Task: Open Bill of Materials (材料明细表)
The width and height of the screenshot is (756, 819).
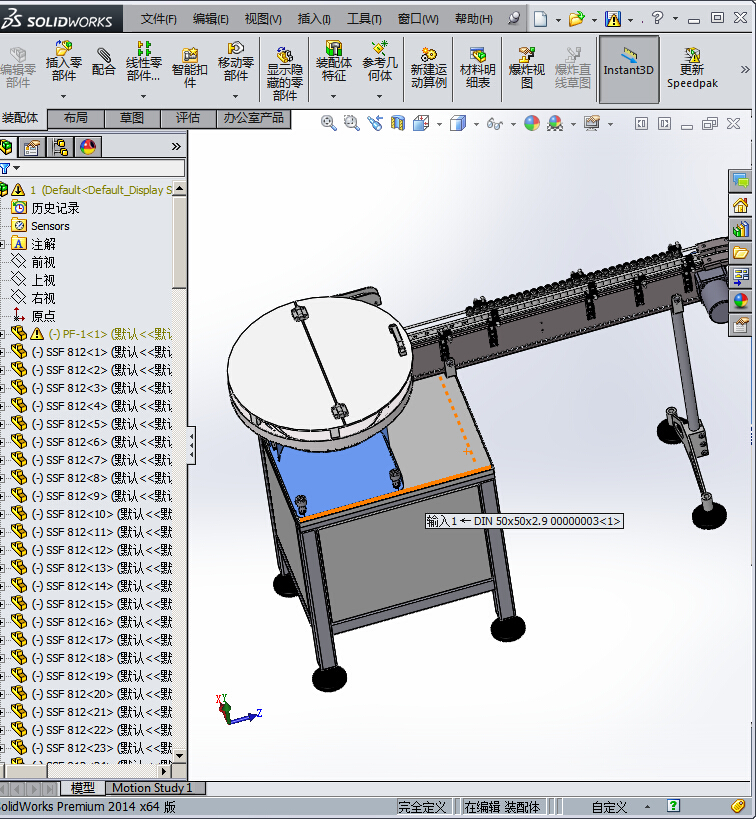Action: point(478,67)
